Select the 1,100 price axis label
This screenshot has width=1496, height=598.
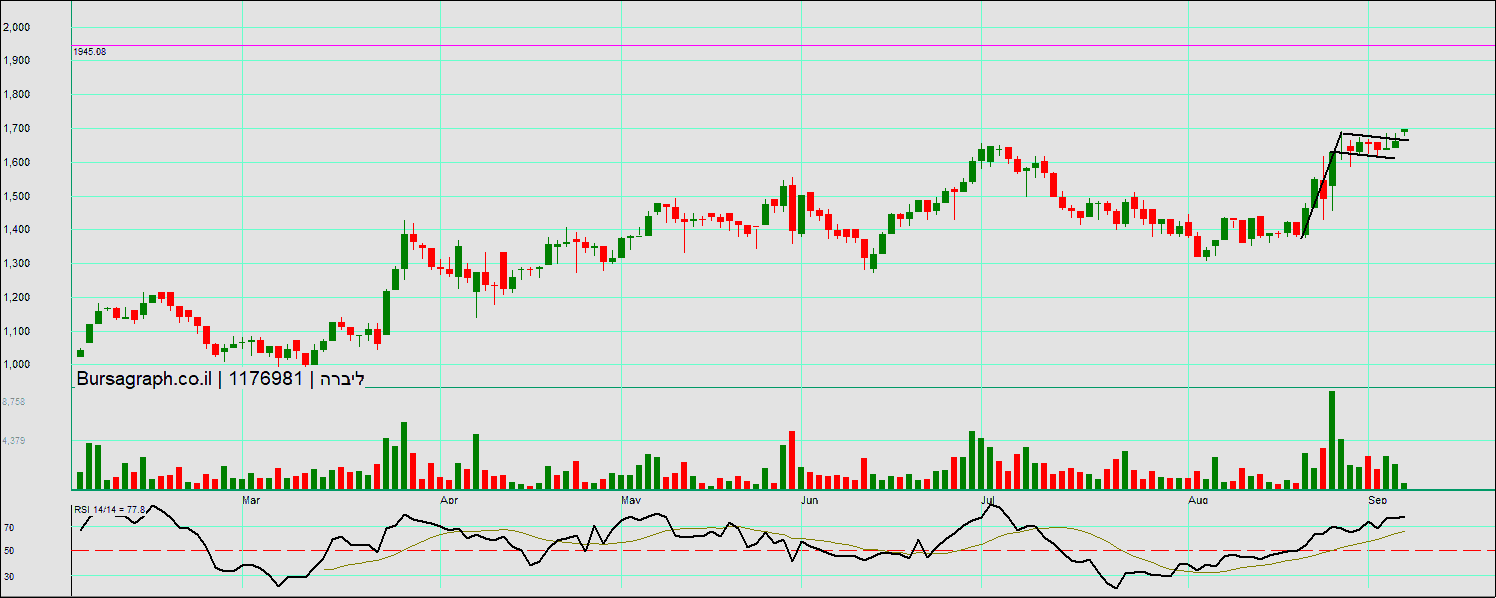pyautogui.click(x=16, y=332)
